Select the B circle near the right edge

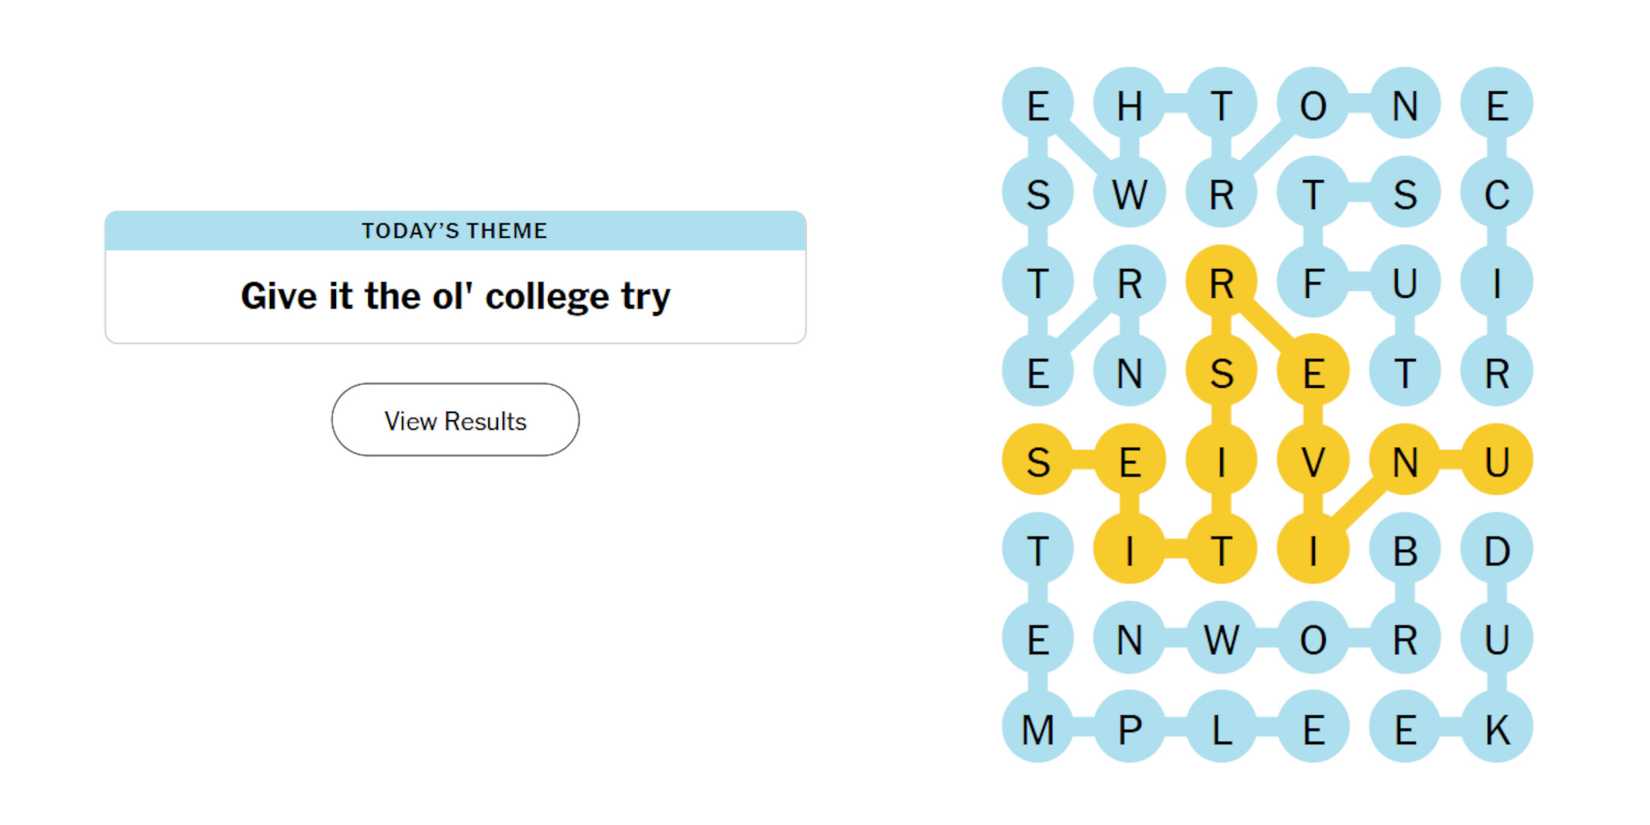click(x=1405, y=547)
